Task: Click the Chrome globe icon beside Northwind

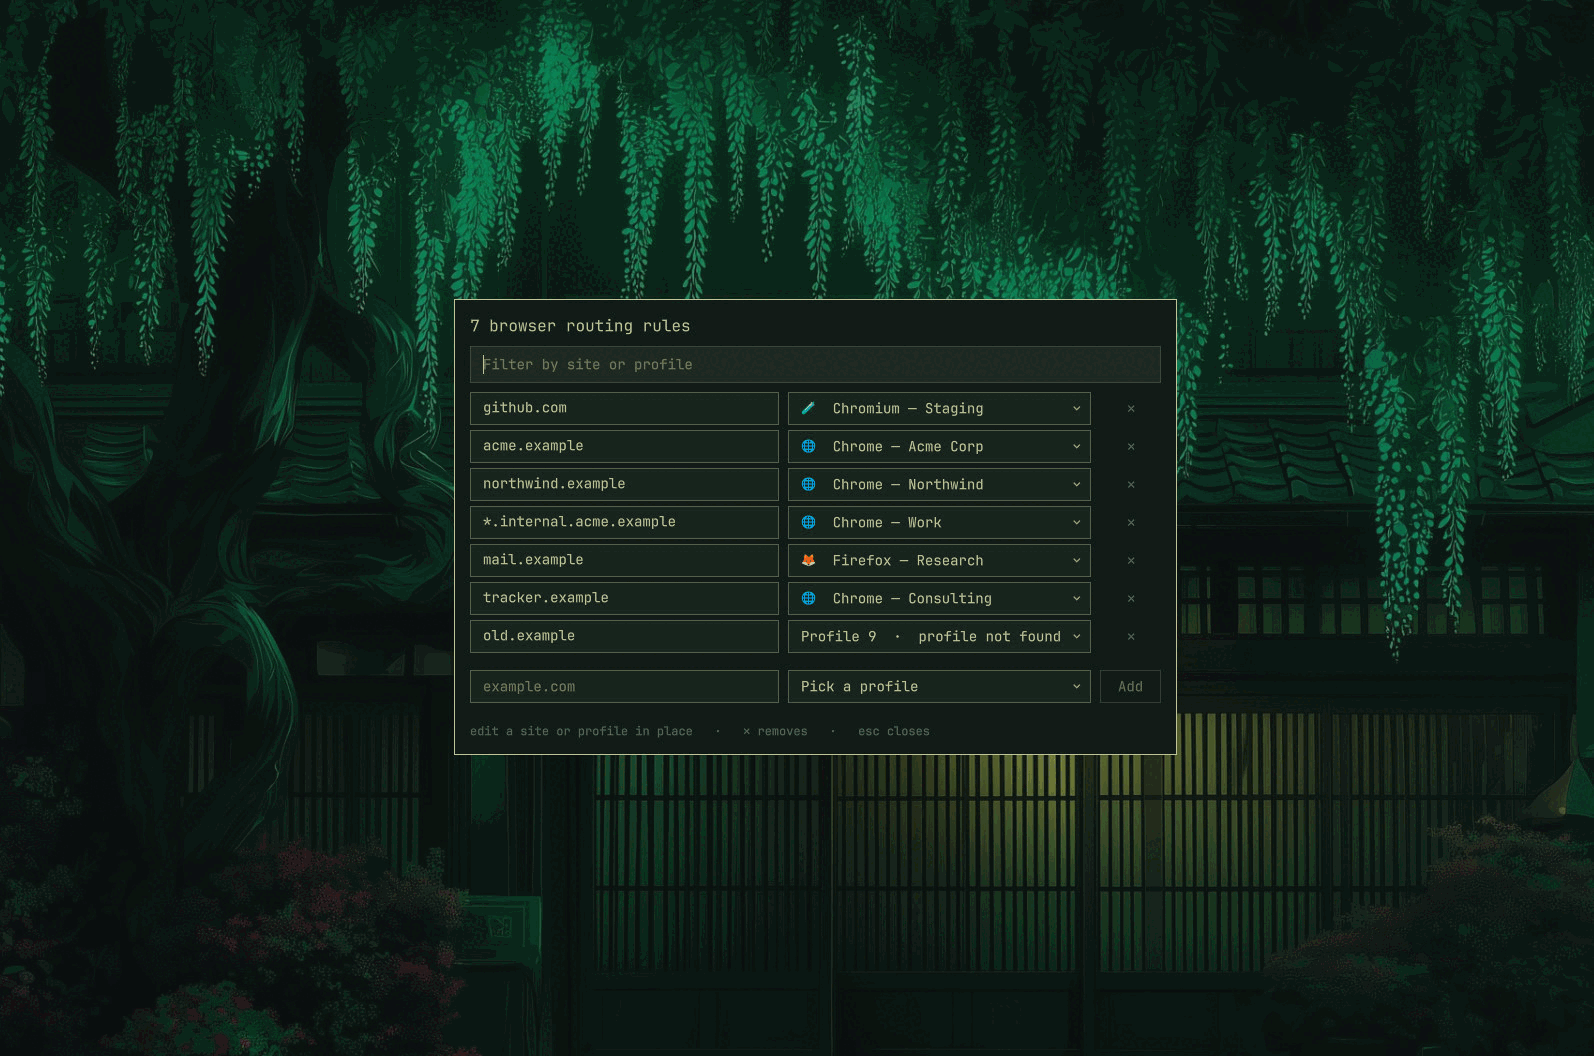Action: click(808, 484)
